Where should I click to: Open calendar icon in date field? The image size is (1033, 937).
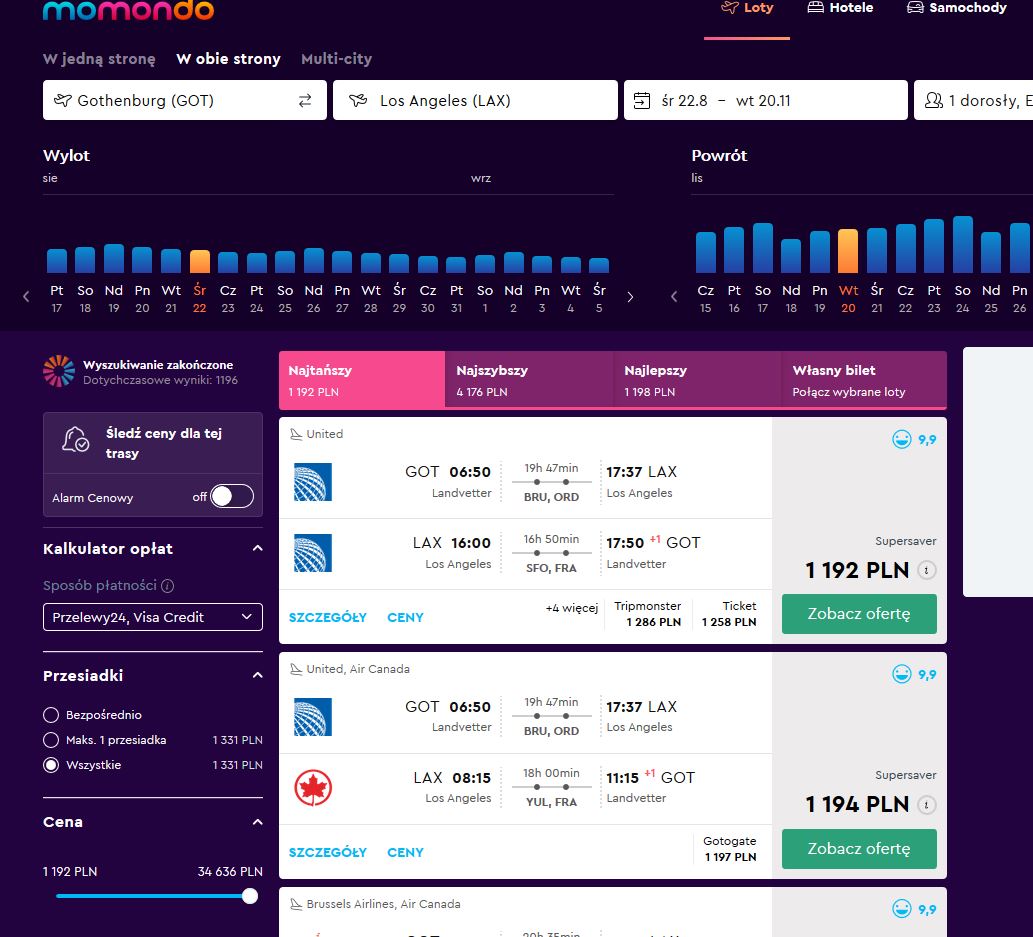[642, 100]
